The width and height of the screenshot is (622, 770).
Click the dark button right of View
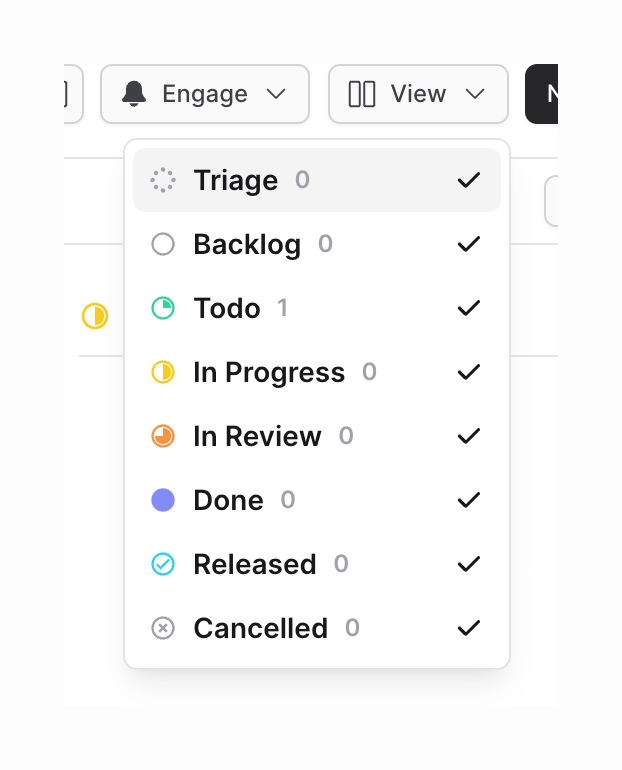click(x=542, y=94)
